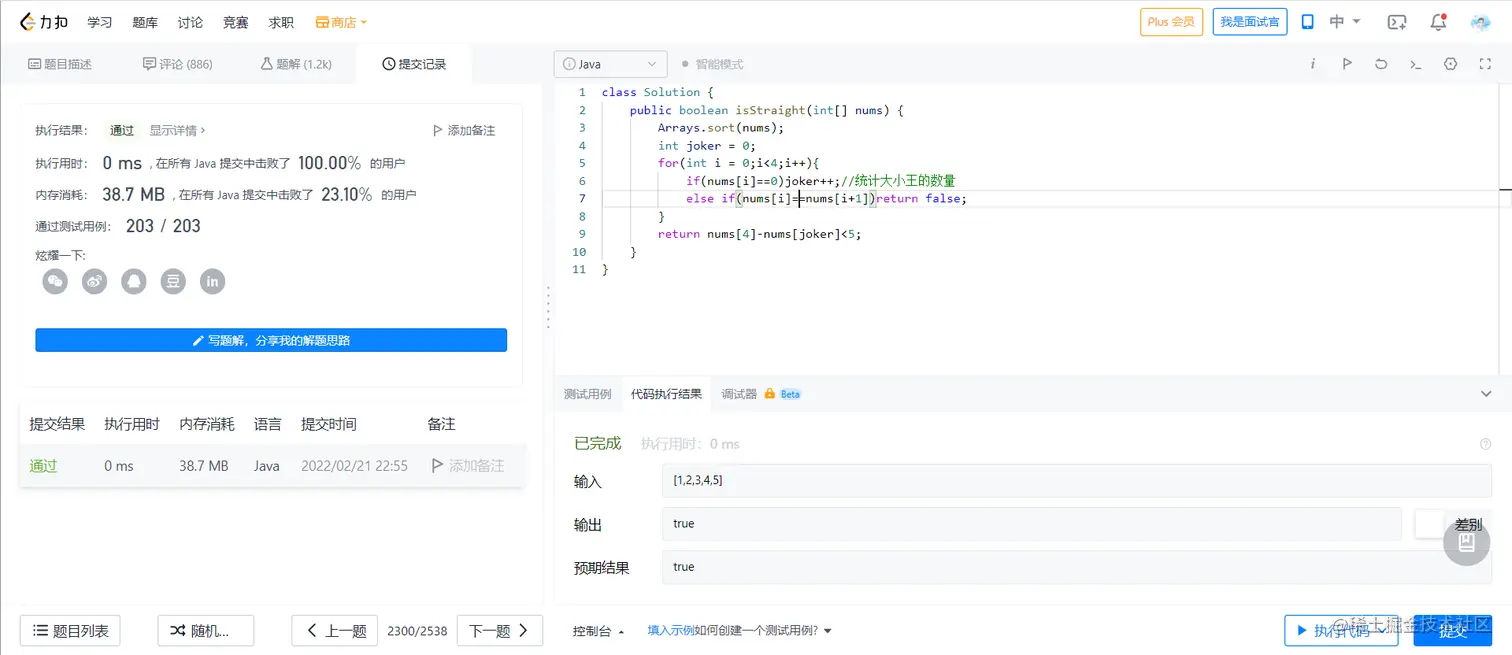Click 添加备注 in submission row
The height and width of the screenshot is (655, 1512).
[x=467, y=466]
